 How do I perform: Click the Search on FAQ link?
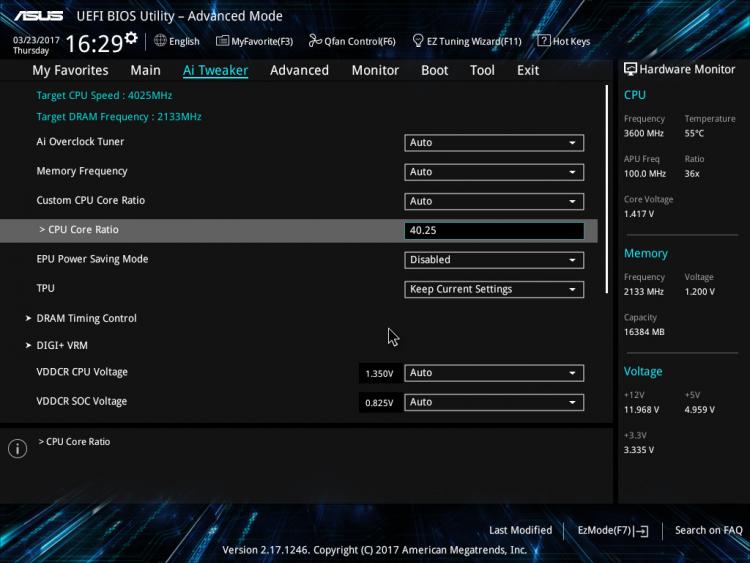[x=708, y=530]
